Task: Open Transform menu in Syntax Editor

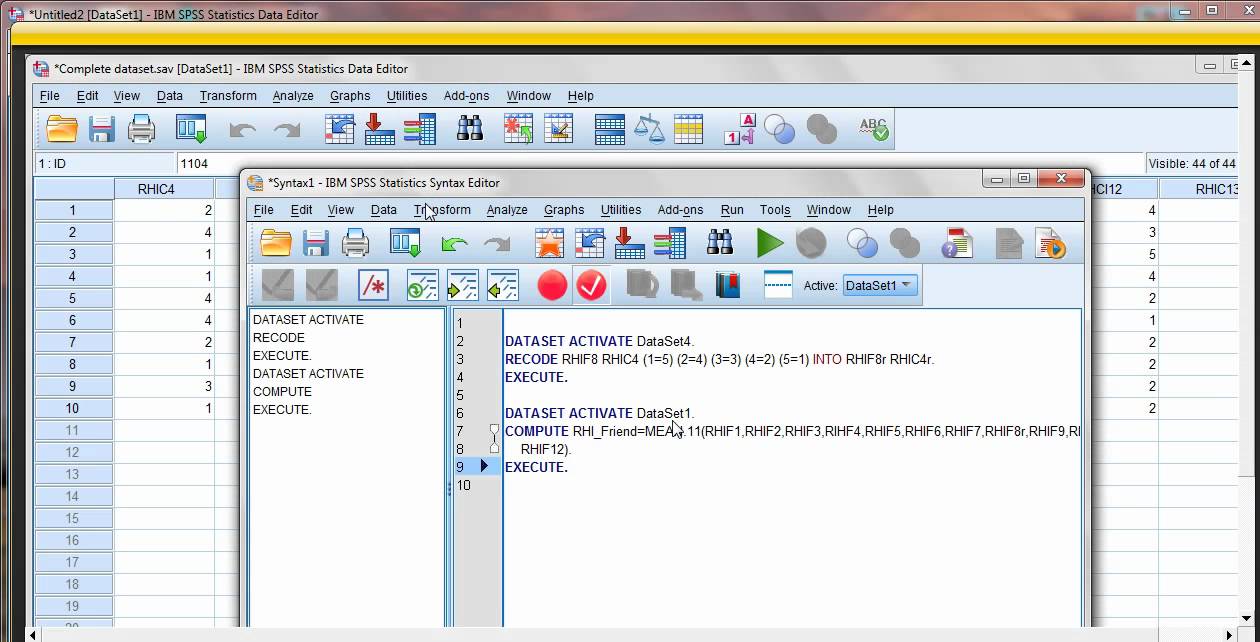Action: [x=442, y=210]
